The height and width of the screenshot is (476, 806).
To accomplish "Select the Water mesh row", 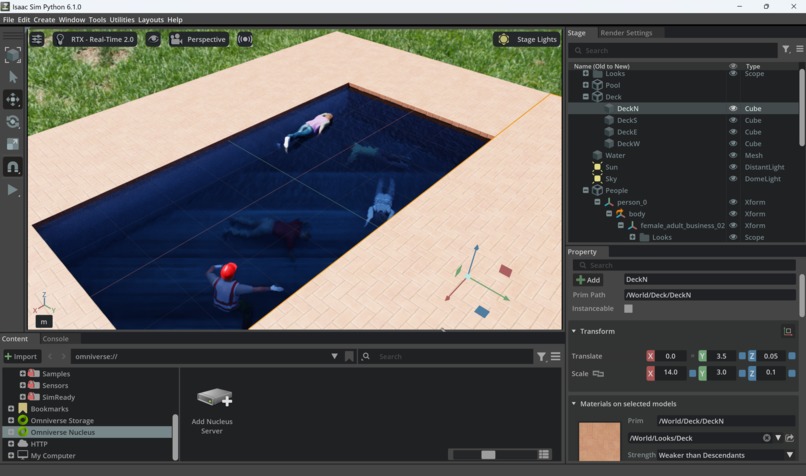I will point(683,155).
